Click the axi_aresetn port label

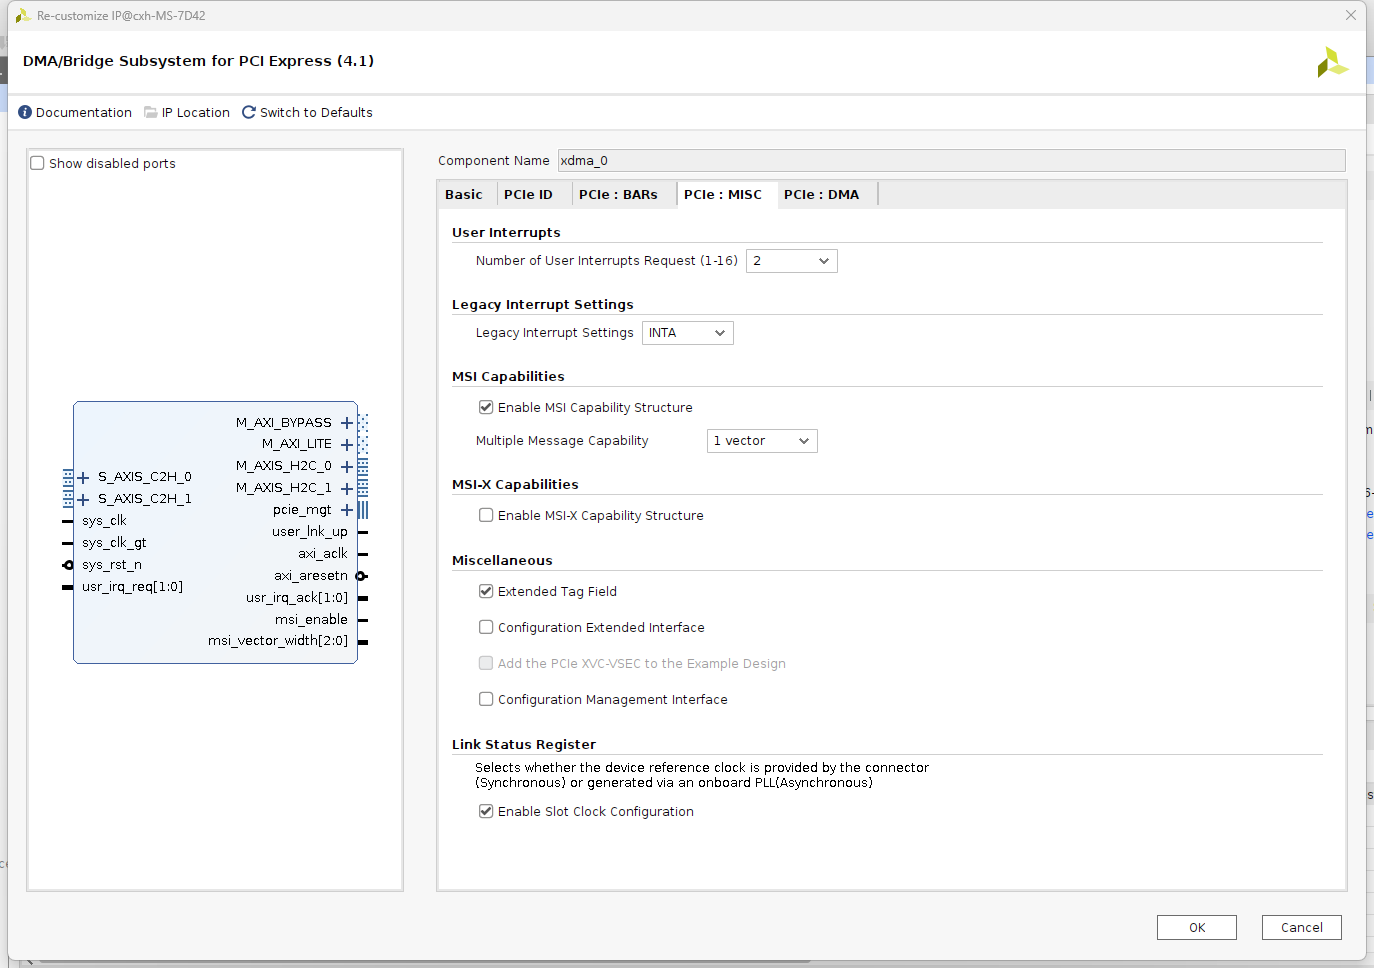point(311,576)
